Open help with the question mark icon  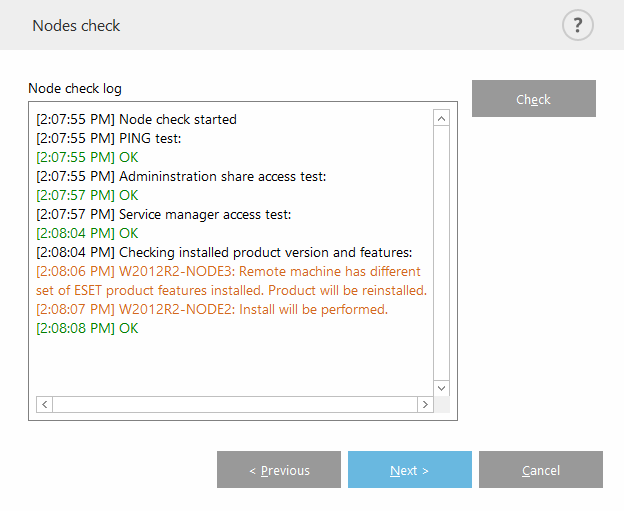pyautogui.click(x=578, y=25)
